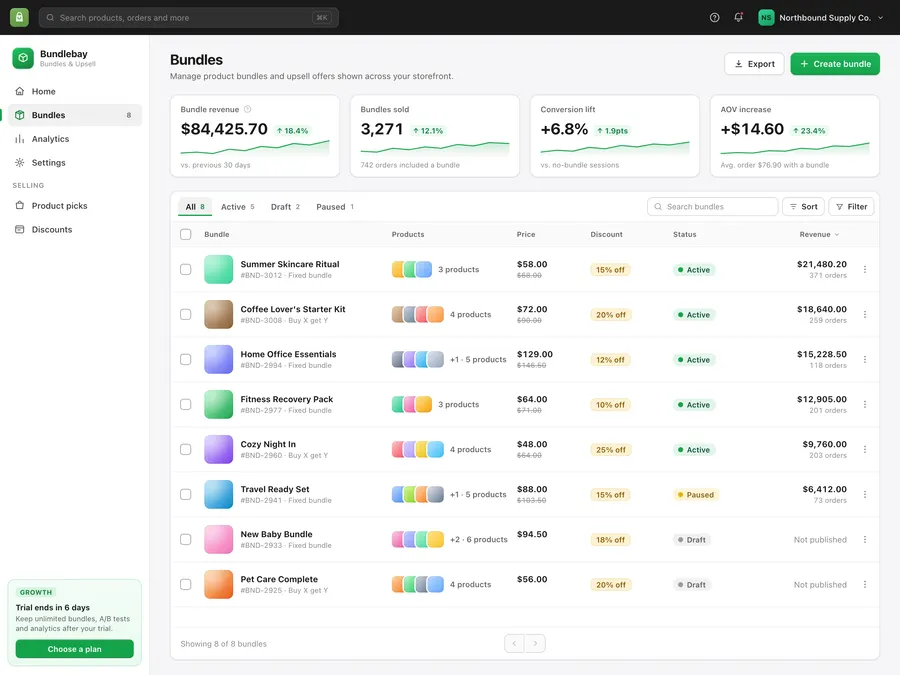Check the Home Office Essentials row
The height and width of the screenshot is (675, 900).
point(185,359)
